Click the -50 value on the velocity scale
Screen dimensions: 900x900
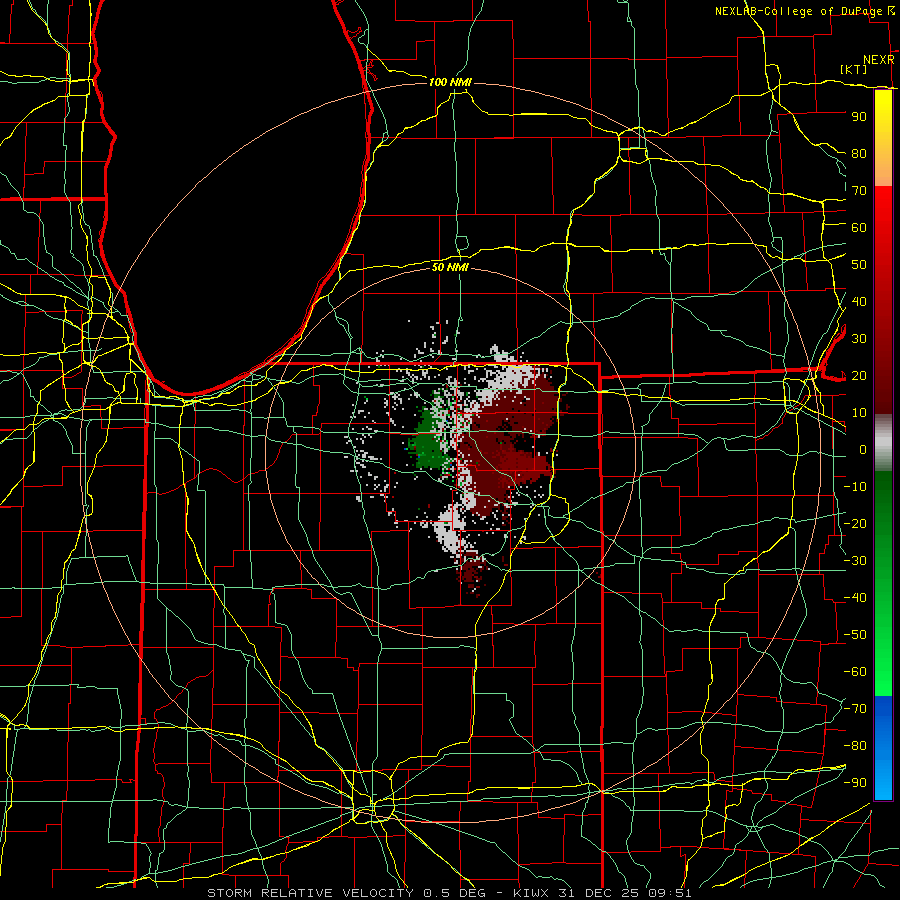pyautogui.click(x=855, y=635)
